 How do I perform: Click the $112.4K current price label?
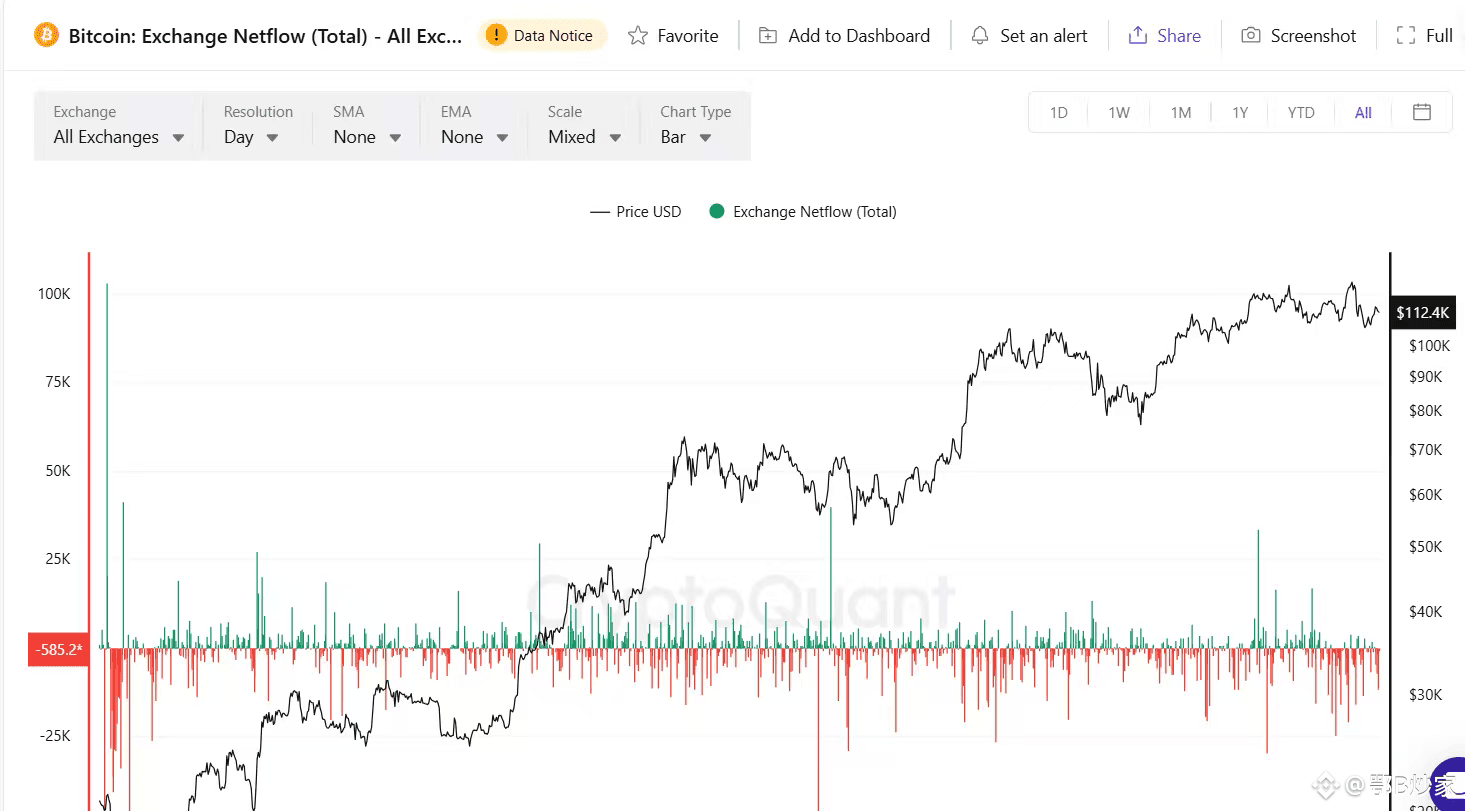click(1422, 313)
